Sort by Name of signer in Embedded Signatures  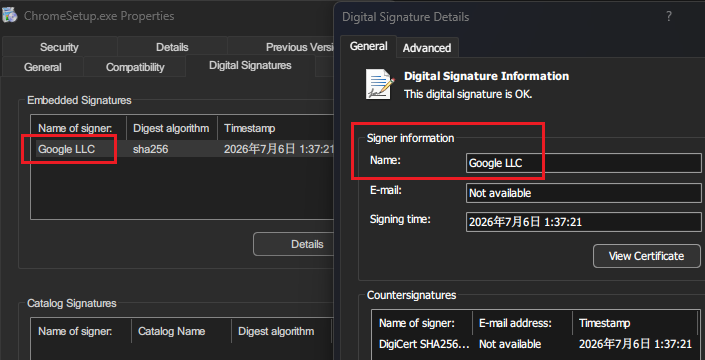(x=79, y=128)
